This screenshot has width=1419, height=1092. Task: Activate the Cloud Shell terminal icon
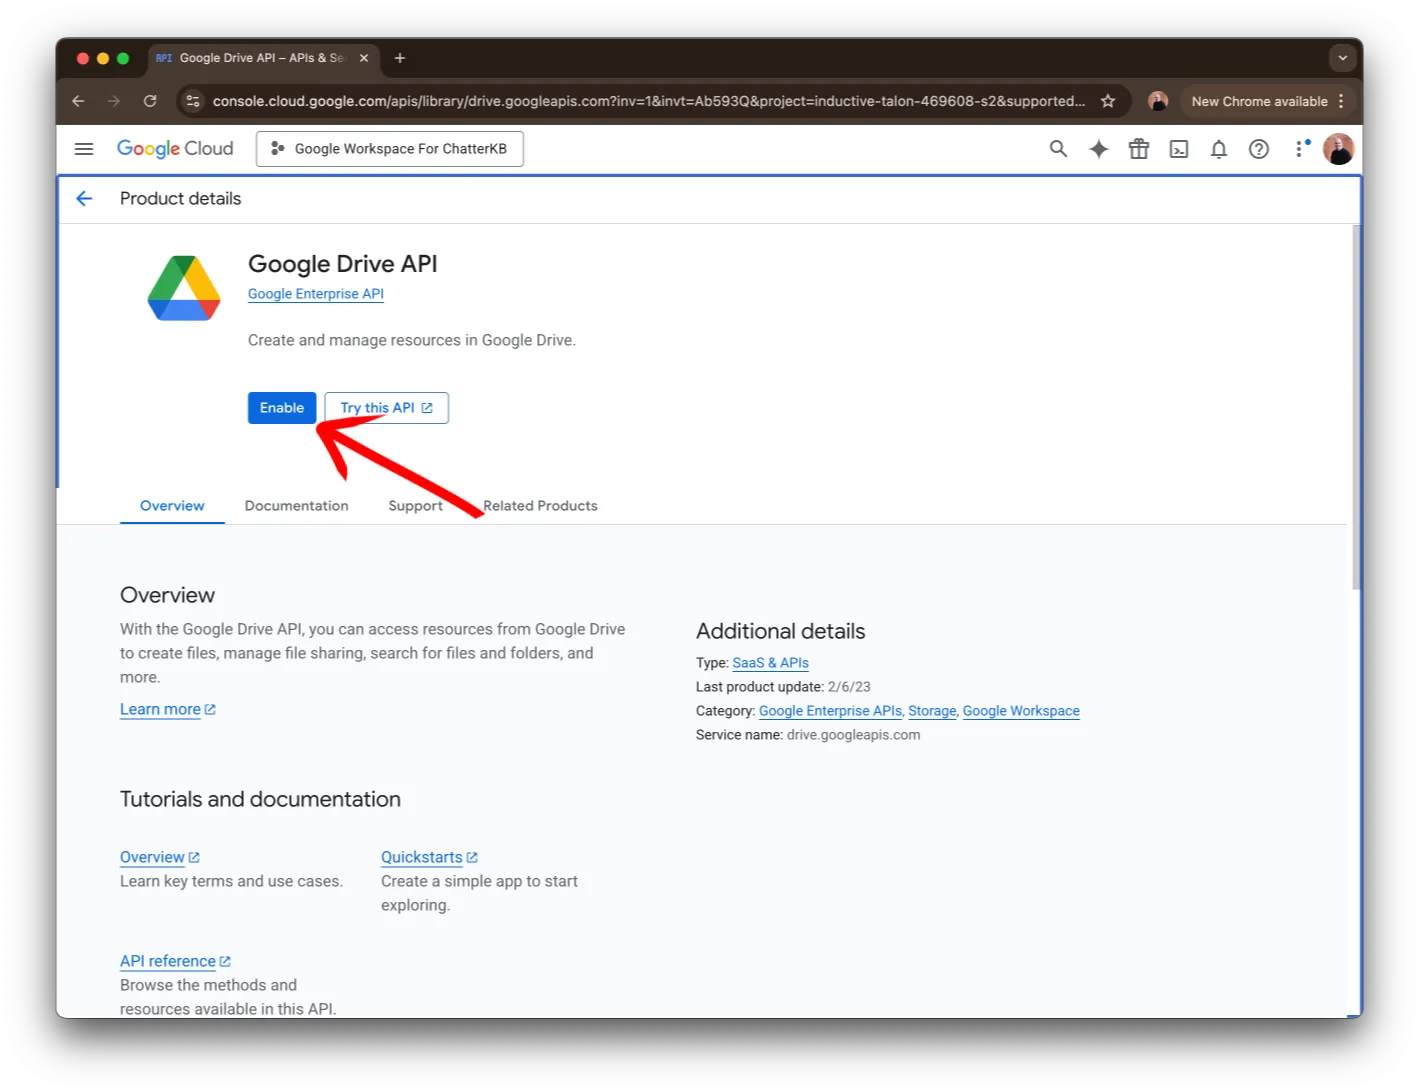1179,149
